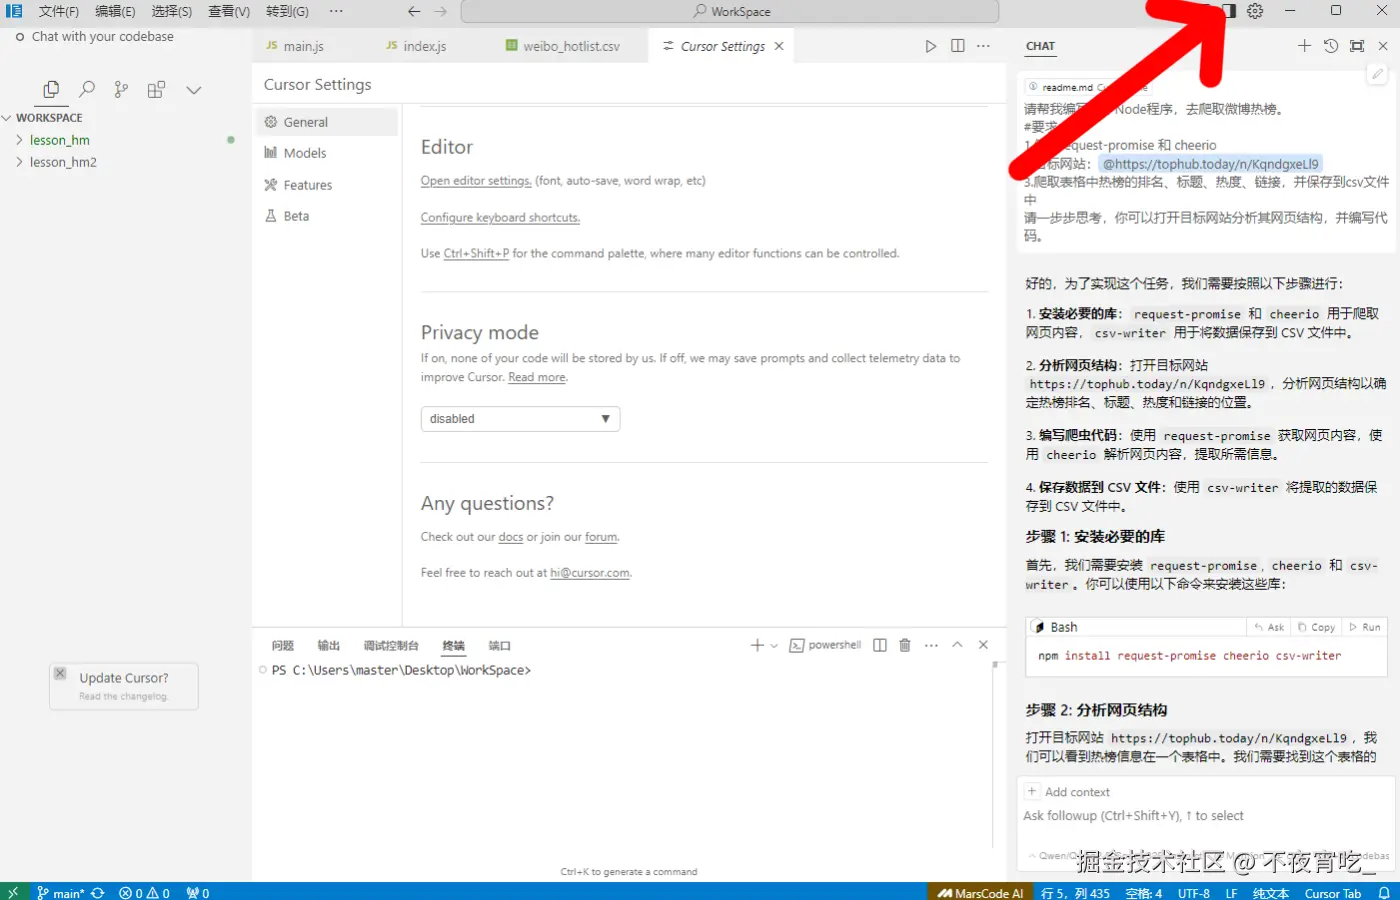This screenshot has height=900, width=1400.
Task: Click the WorkSpace search bar
Action: 730,11
